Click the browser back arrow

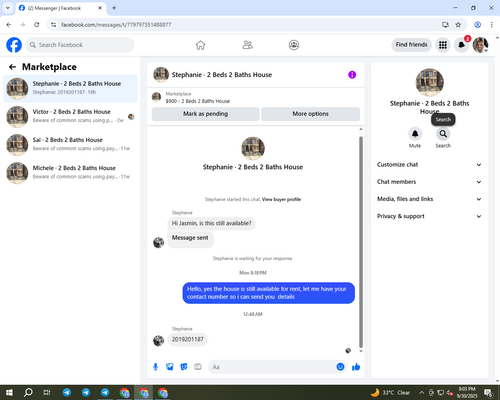pos(9,25)
